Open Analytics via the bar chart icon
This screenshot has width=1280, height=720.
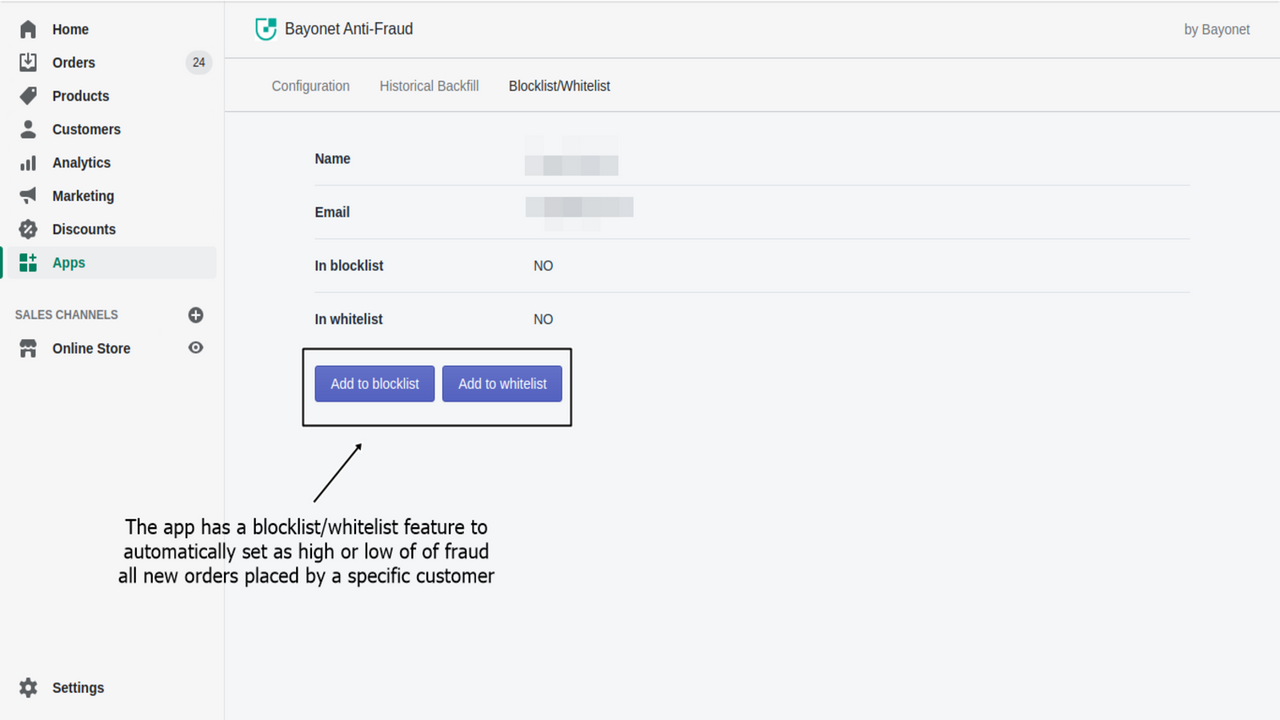coord(27,162)
